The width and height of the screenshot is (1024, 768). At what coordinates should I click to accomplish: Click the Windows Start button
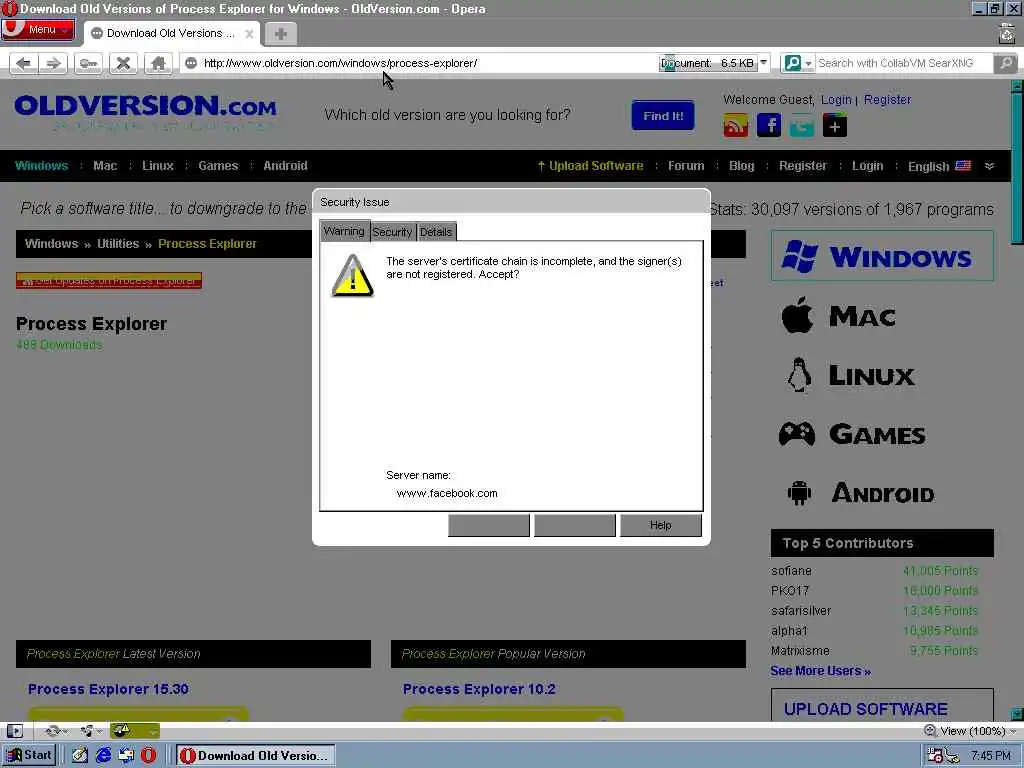coord(29,756)
